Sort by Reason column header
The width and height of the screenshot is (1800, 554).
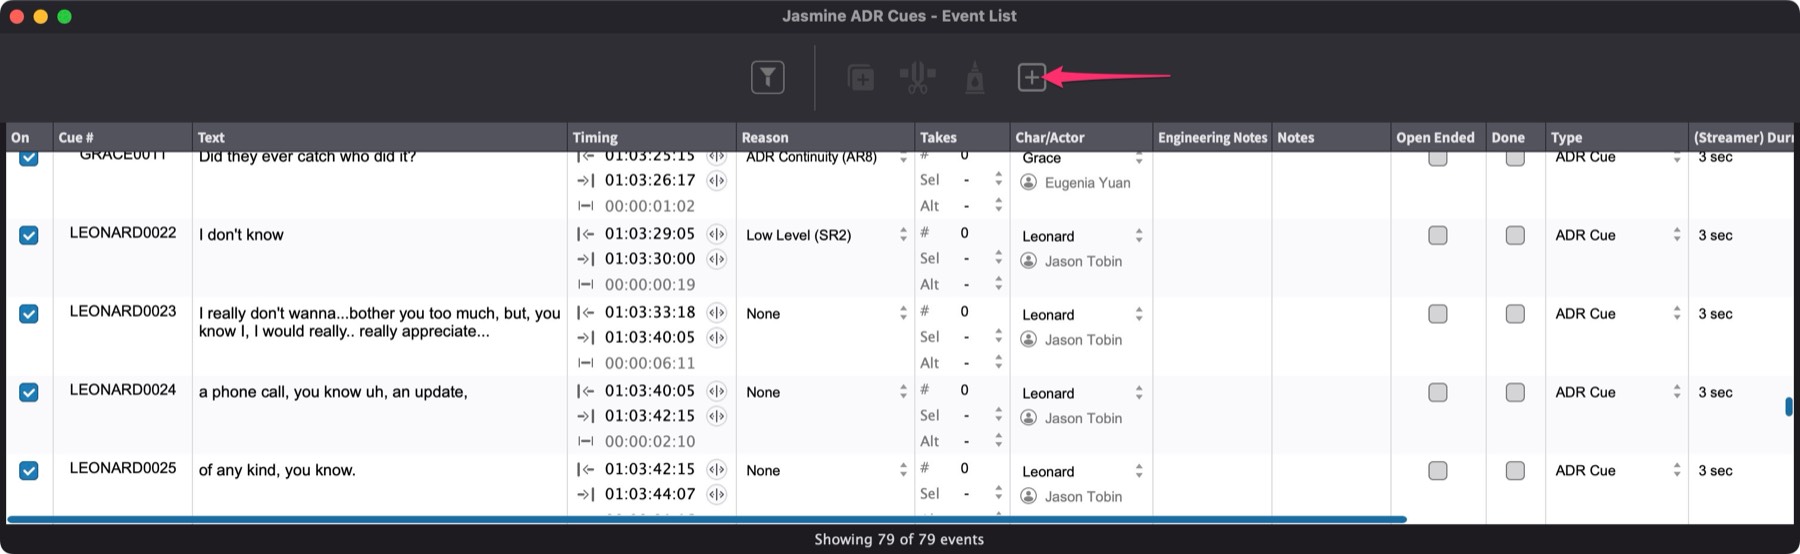click(826, 137)
